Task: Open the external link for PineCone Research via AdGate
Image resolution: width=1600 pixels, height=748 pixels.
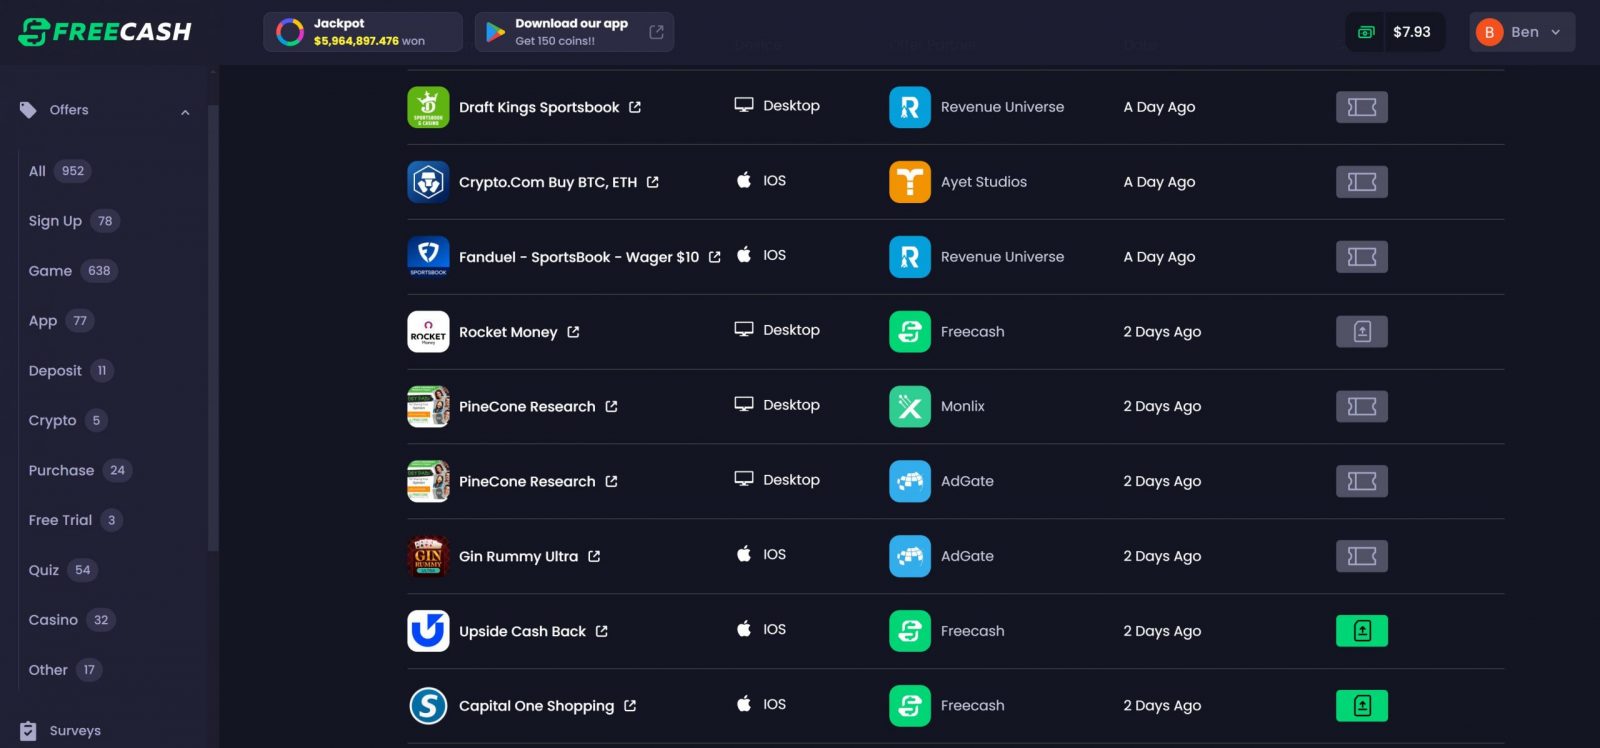Action: (611, 482)
